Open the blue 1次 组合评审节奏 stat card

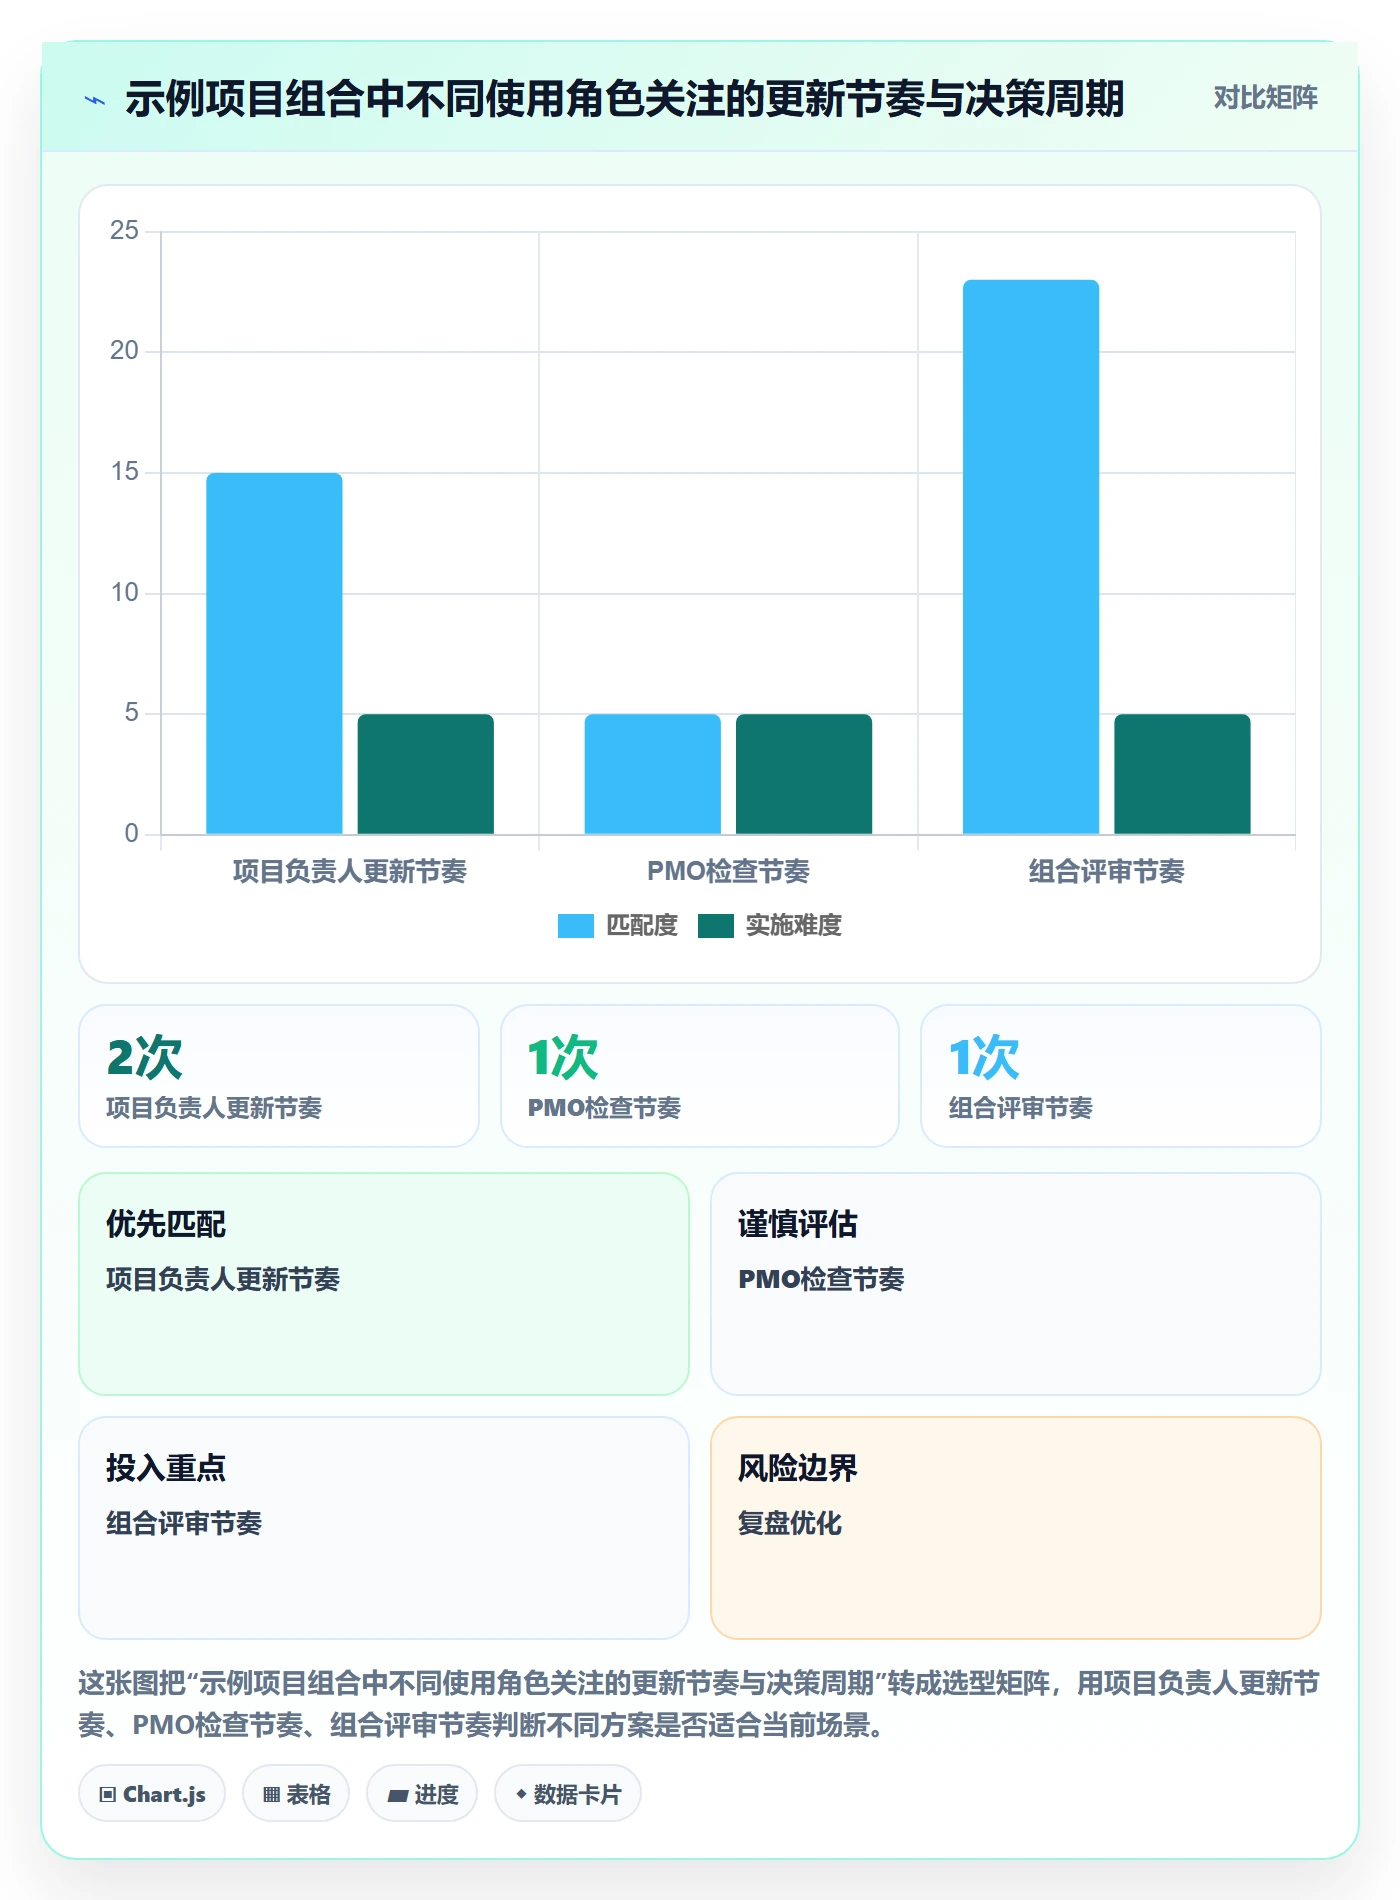(x=1121, y=1076)
